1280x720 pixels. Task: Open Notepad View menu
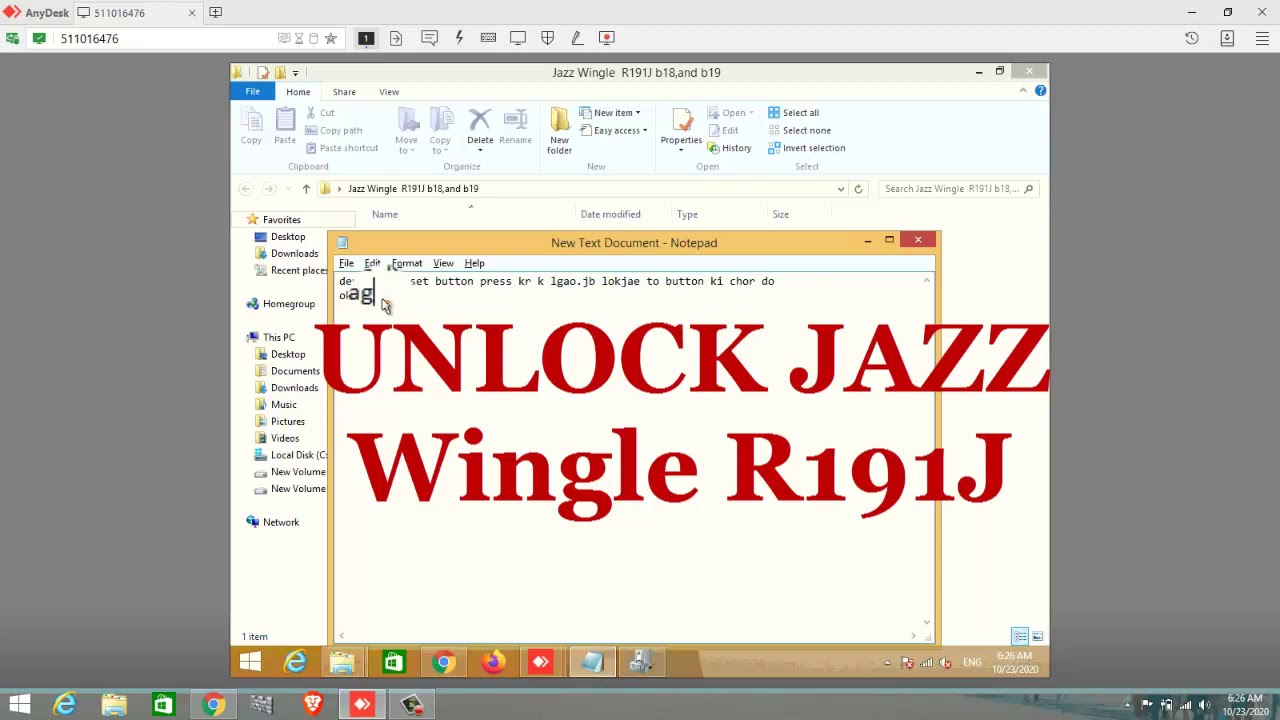tap(443, 263)
